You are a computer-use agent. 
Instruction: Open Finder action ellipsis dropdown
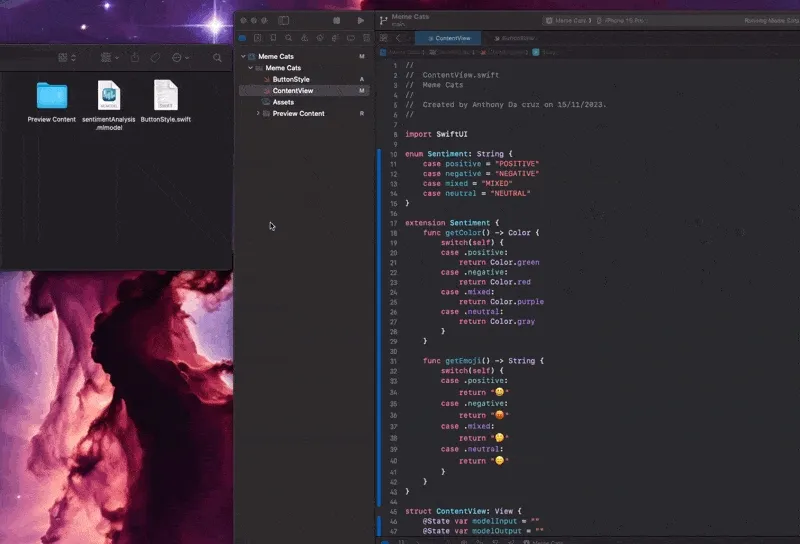pyautogui.click(x=179, y=58)
